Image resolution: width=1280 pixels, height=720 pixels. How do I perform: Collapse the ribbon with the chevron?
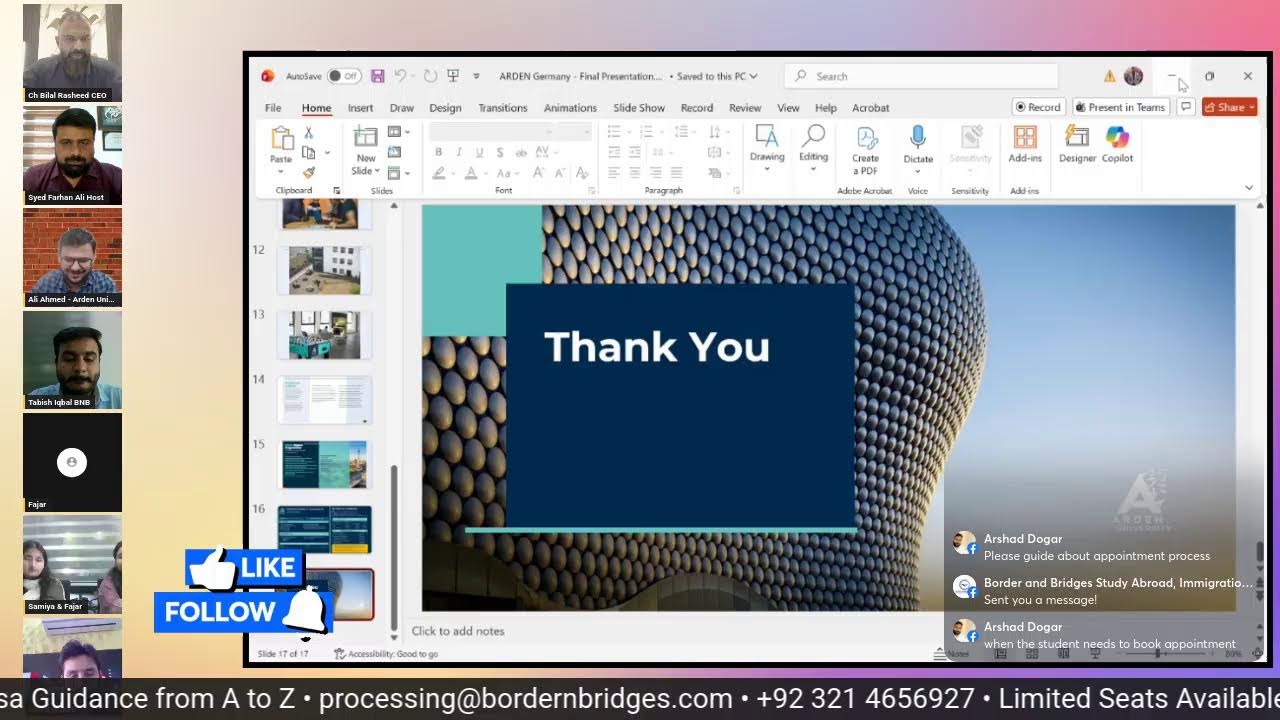[x=1248, y=188]
